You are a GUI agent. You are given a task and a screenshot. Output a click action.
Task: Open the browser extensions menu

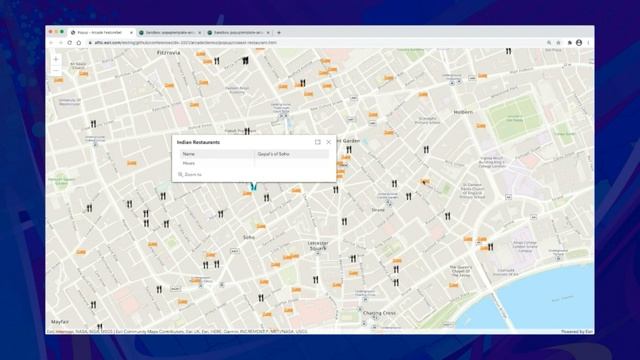[x=569, y=42]
